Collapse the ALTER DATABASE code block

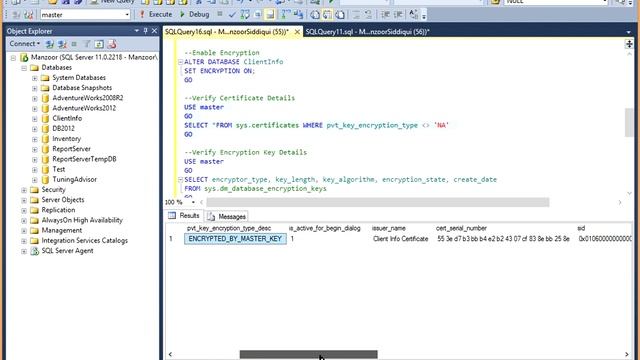pos(180,62)
